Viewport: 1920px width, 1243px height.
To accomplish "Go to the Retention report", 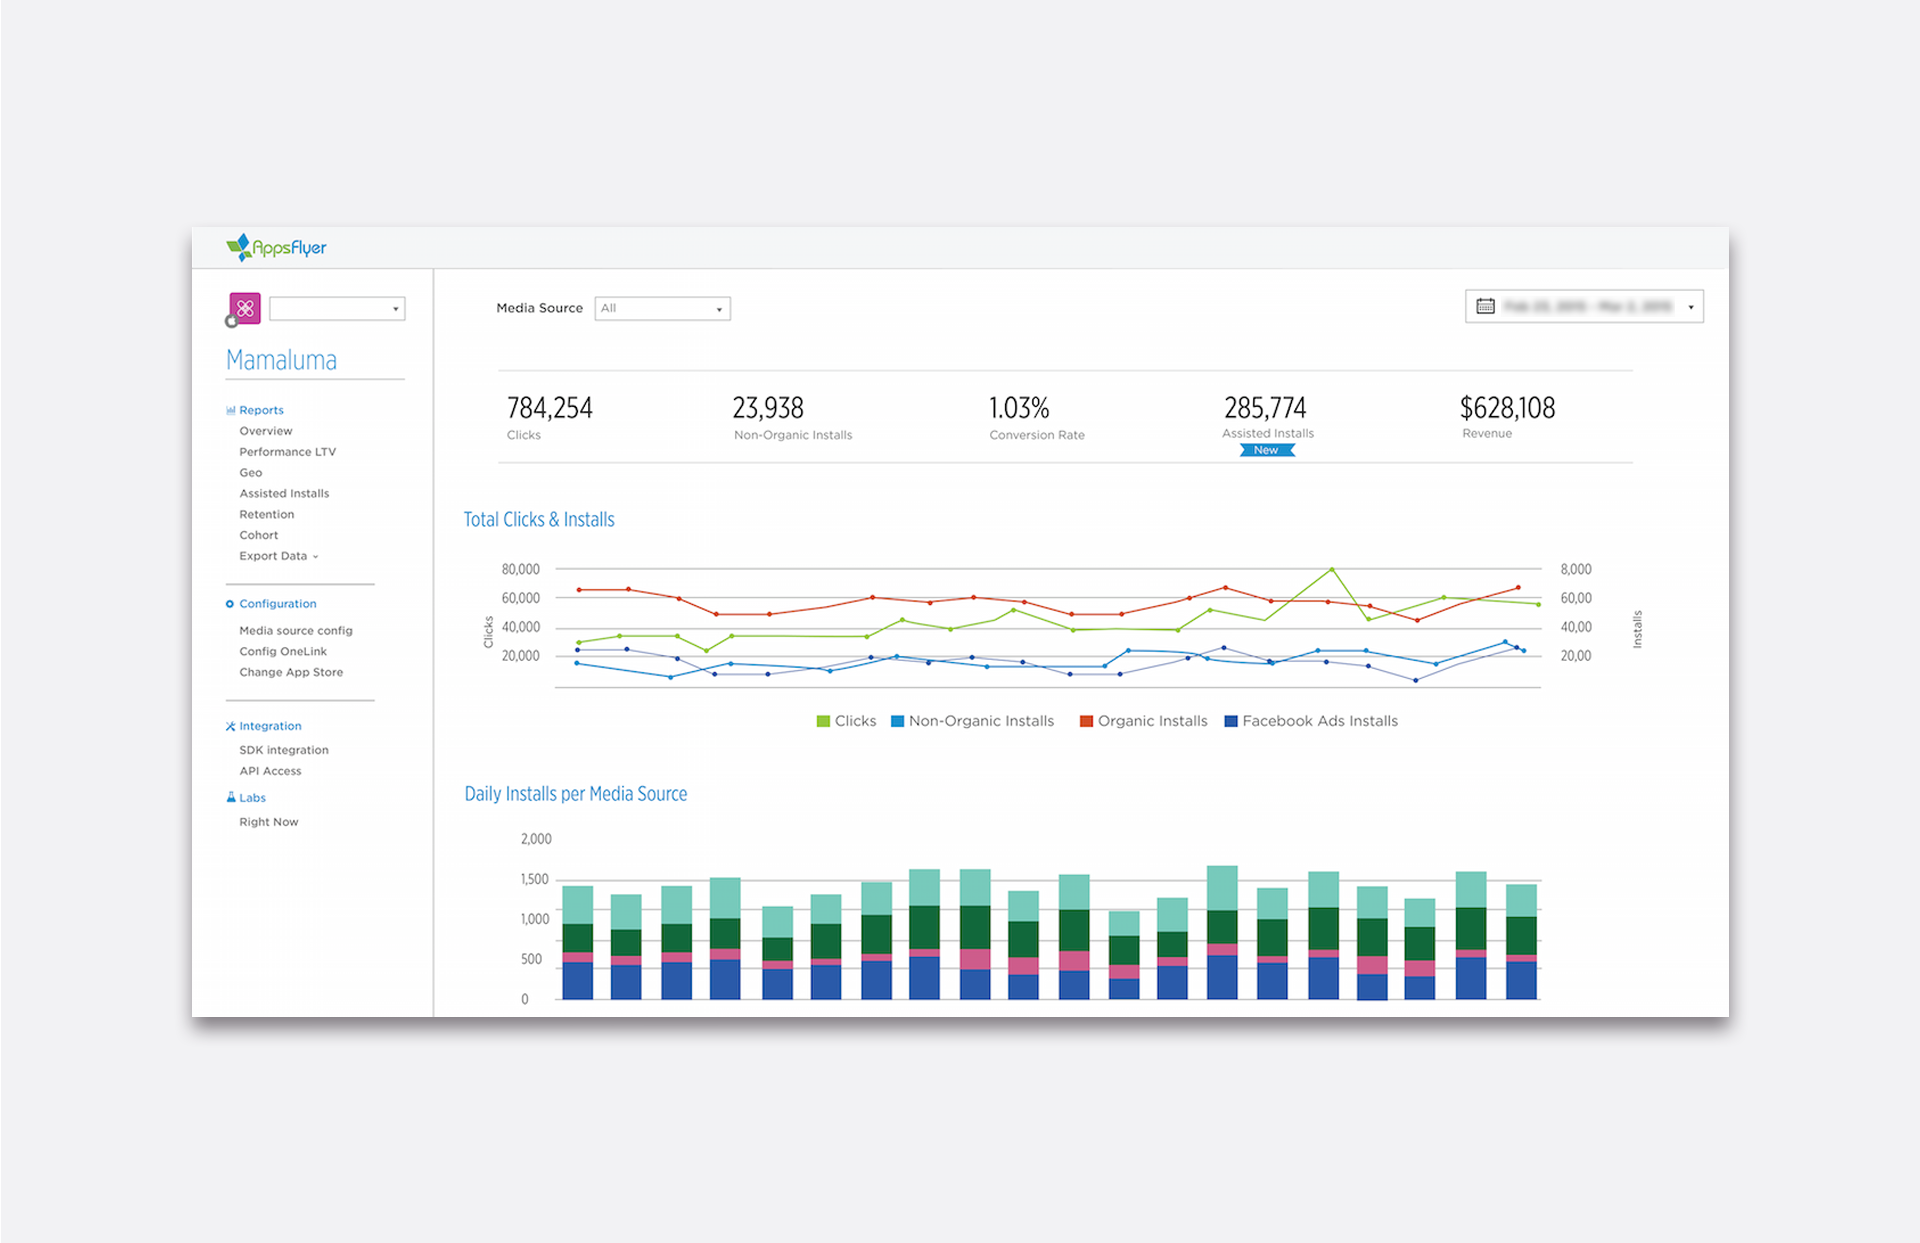I will (x=266, y=514).
